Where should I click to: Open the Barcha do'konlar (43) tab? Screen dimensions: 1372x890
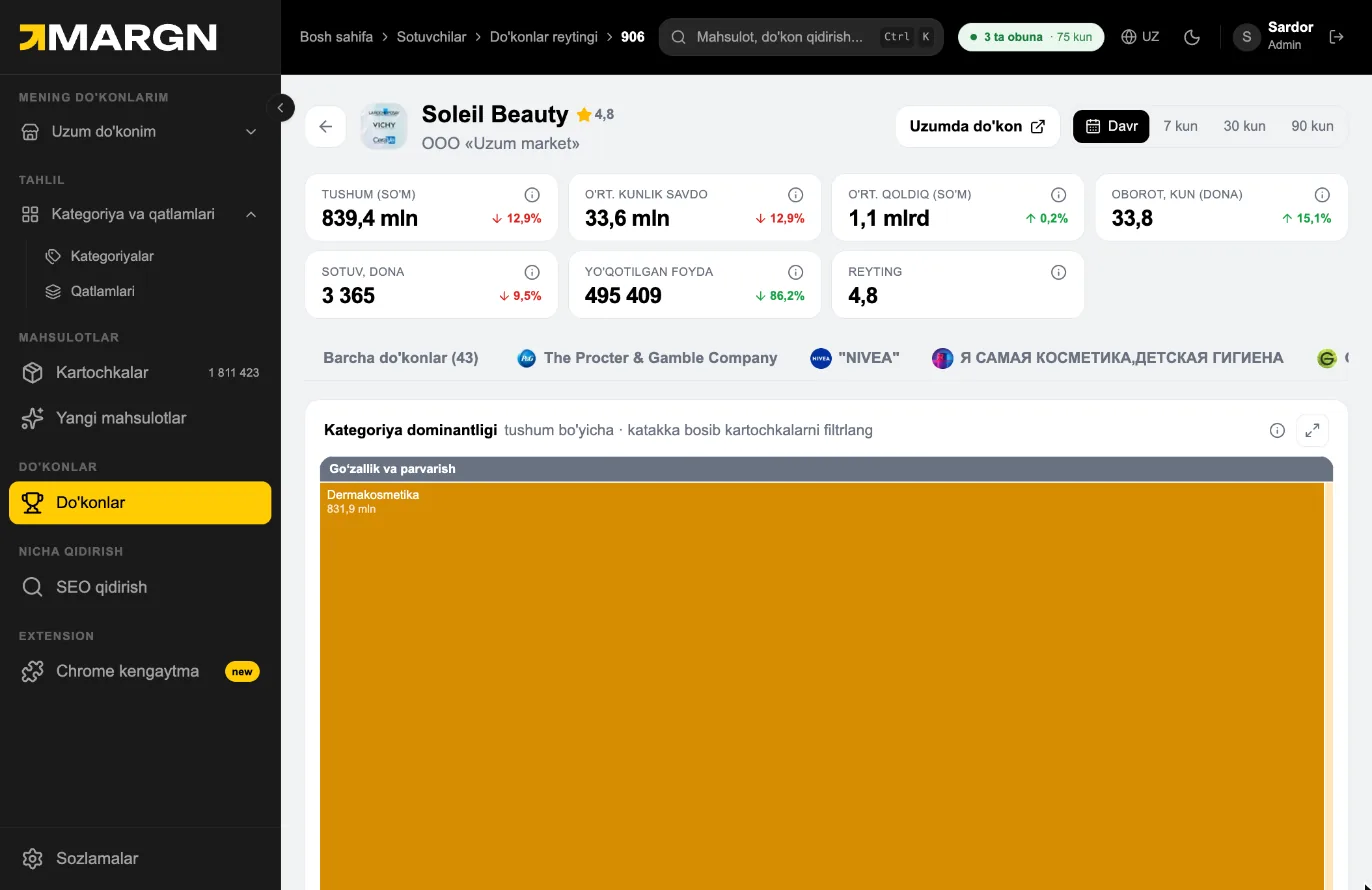point(400,358)
